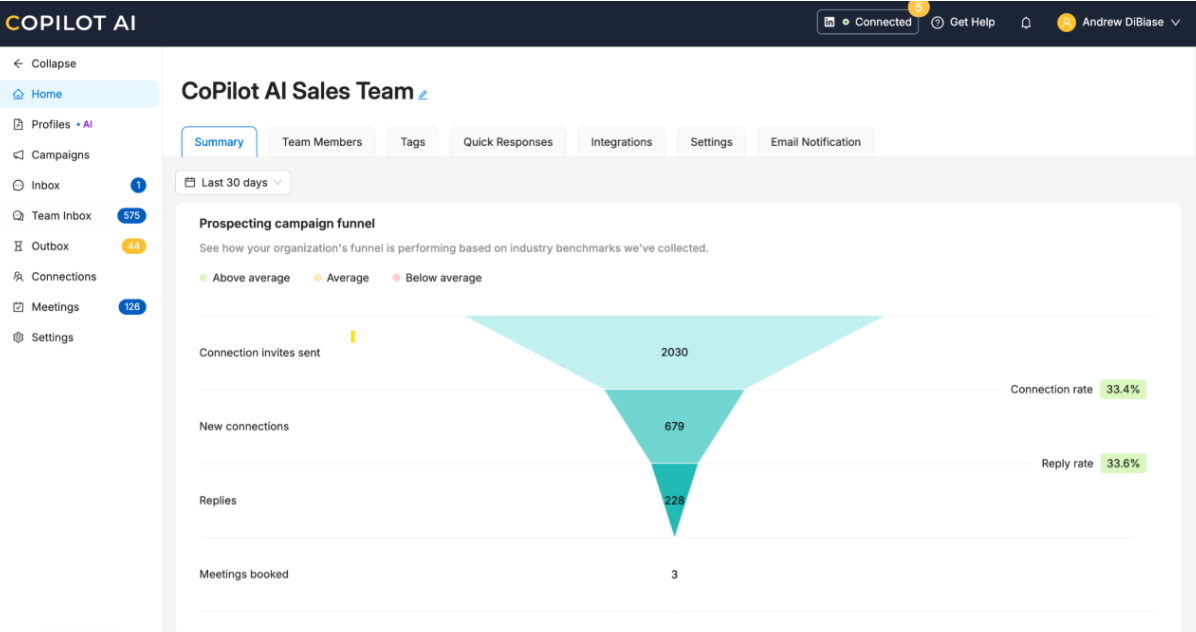
Task: Go to Campaigns in the sidebar
Action: pos(60,155)
